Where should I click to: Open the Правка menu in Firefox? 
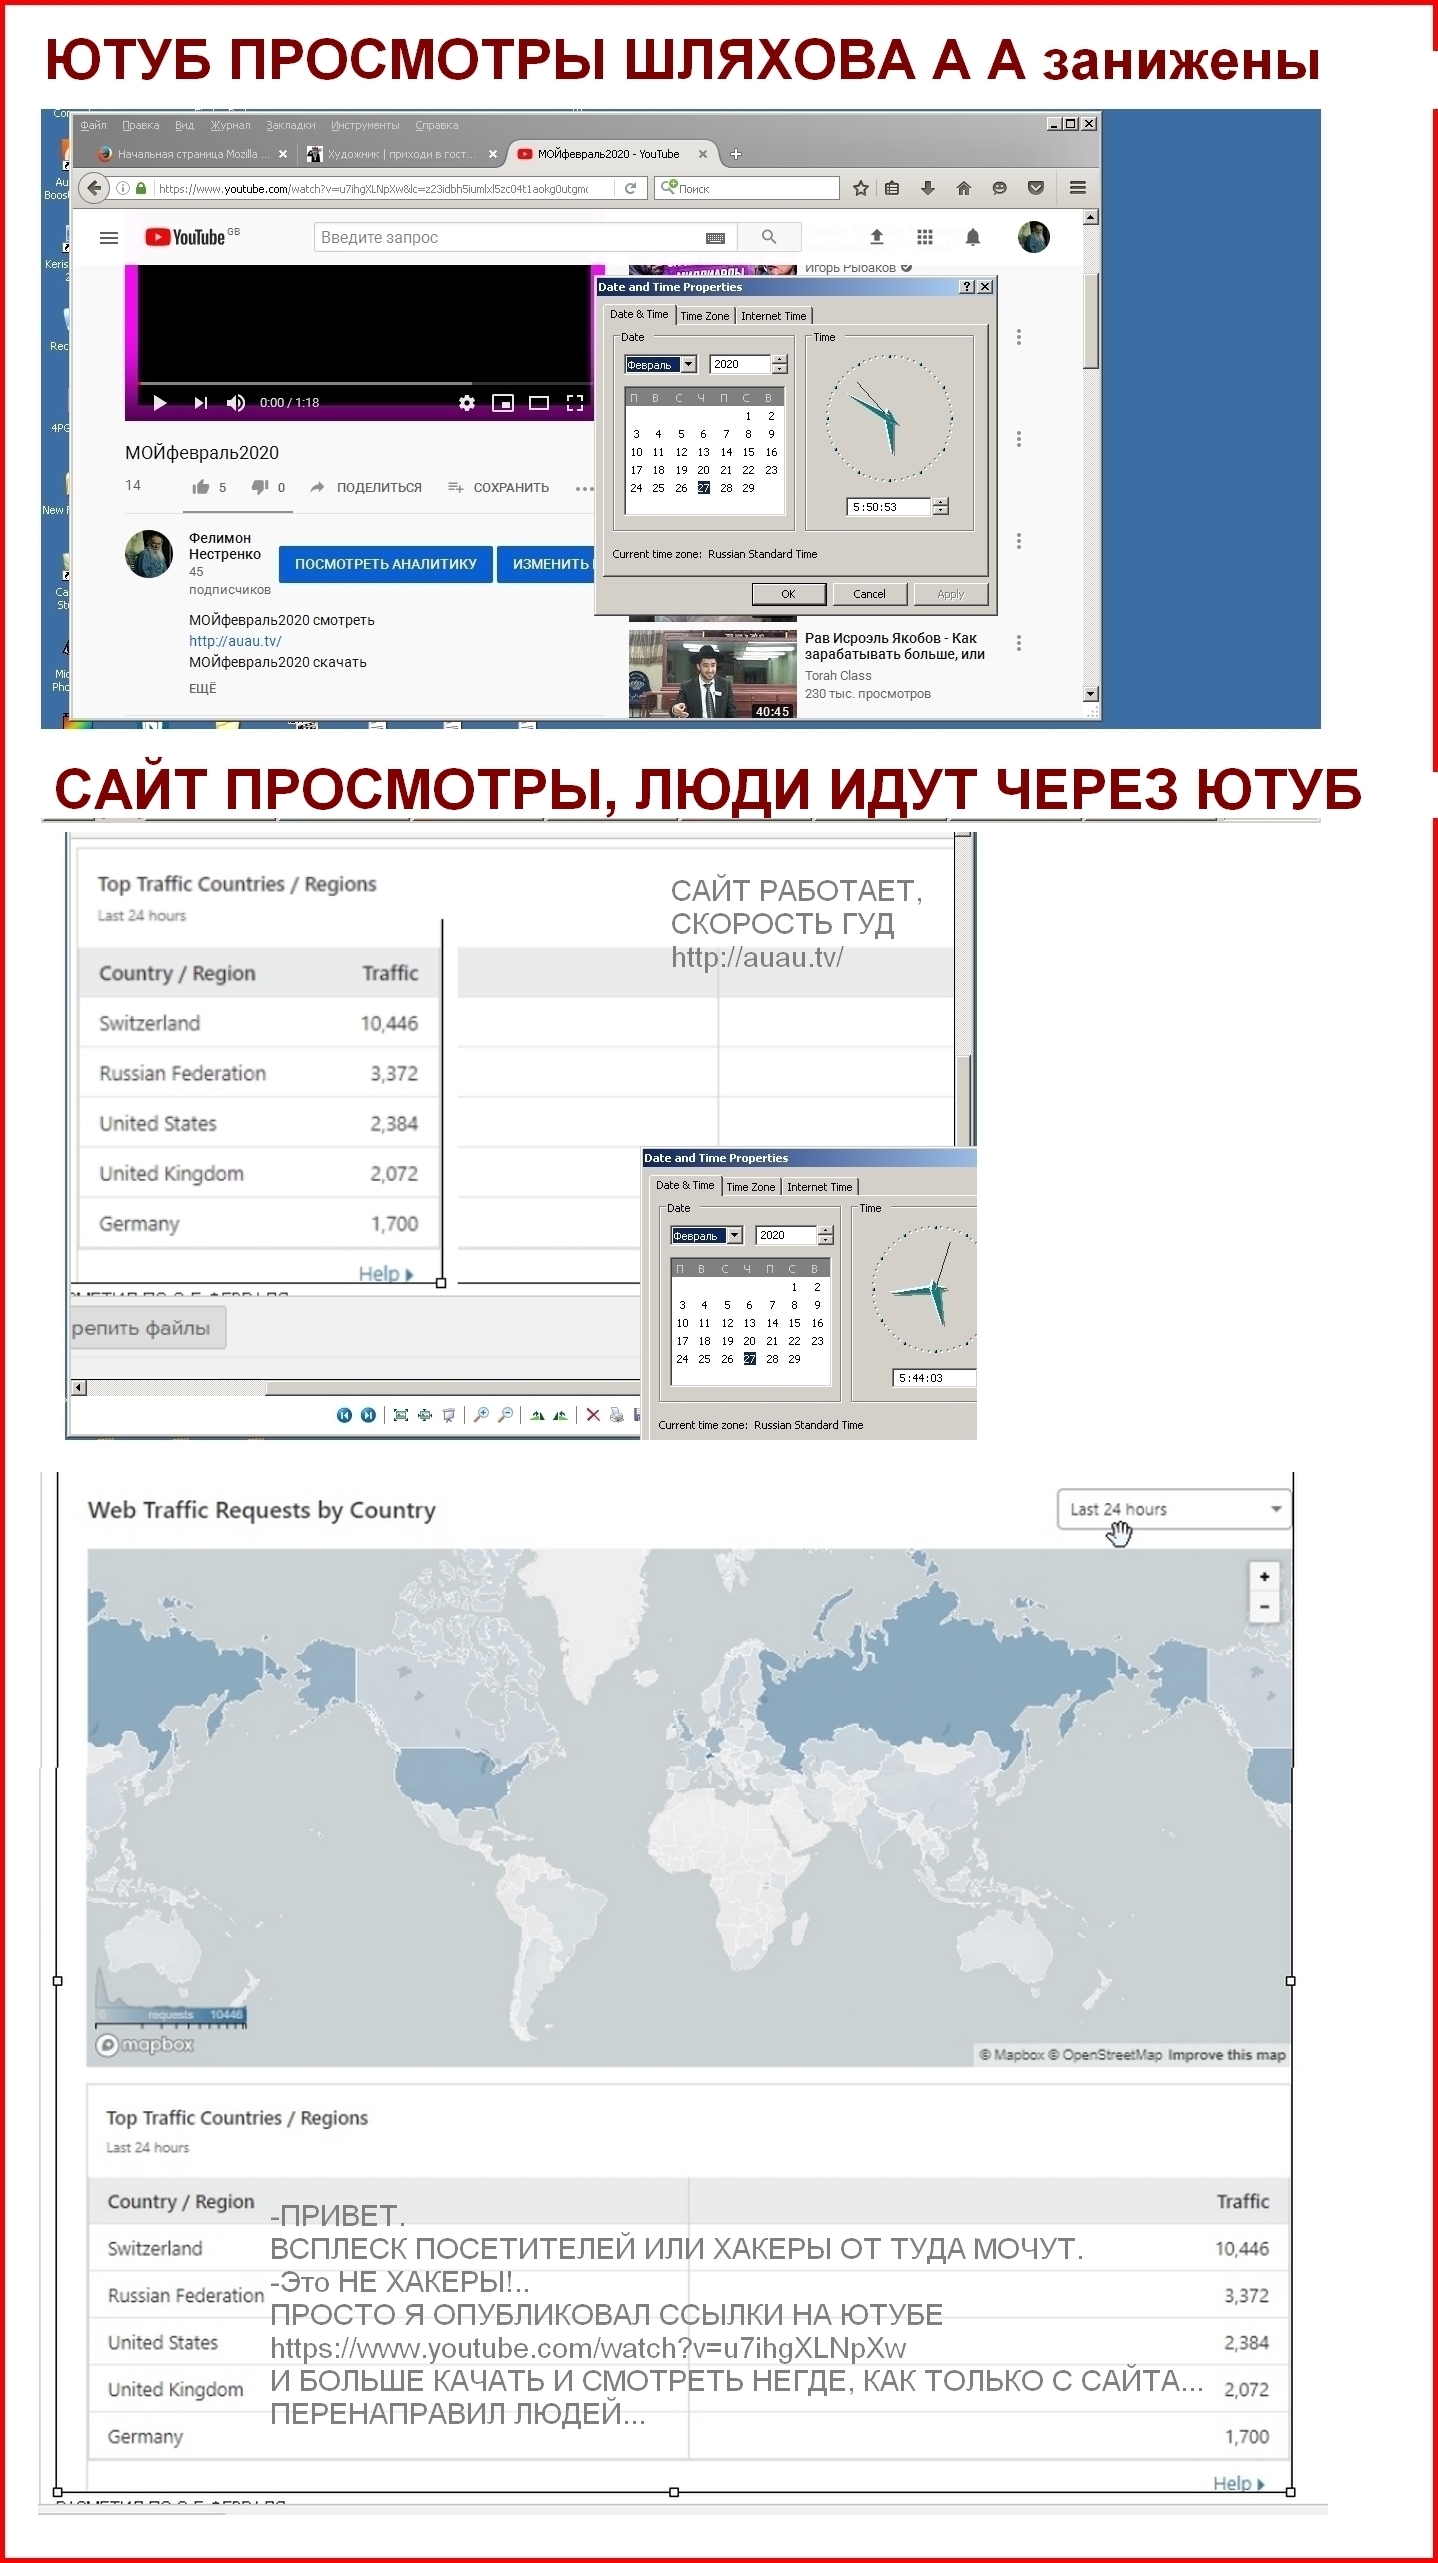tap(141, 125)
